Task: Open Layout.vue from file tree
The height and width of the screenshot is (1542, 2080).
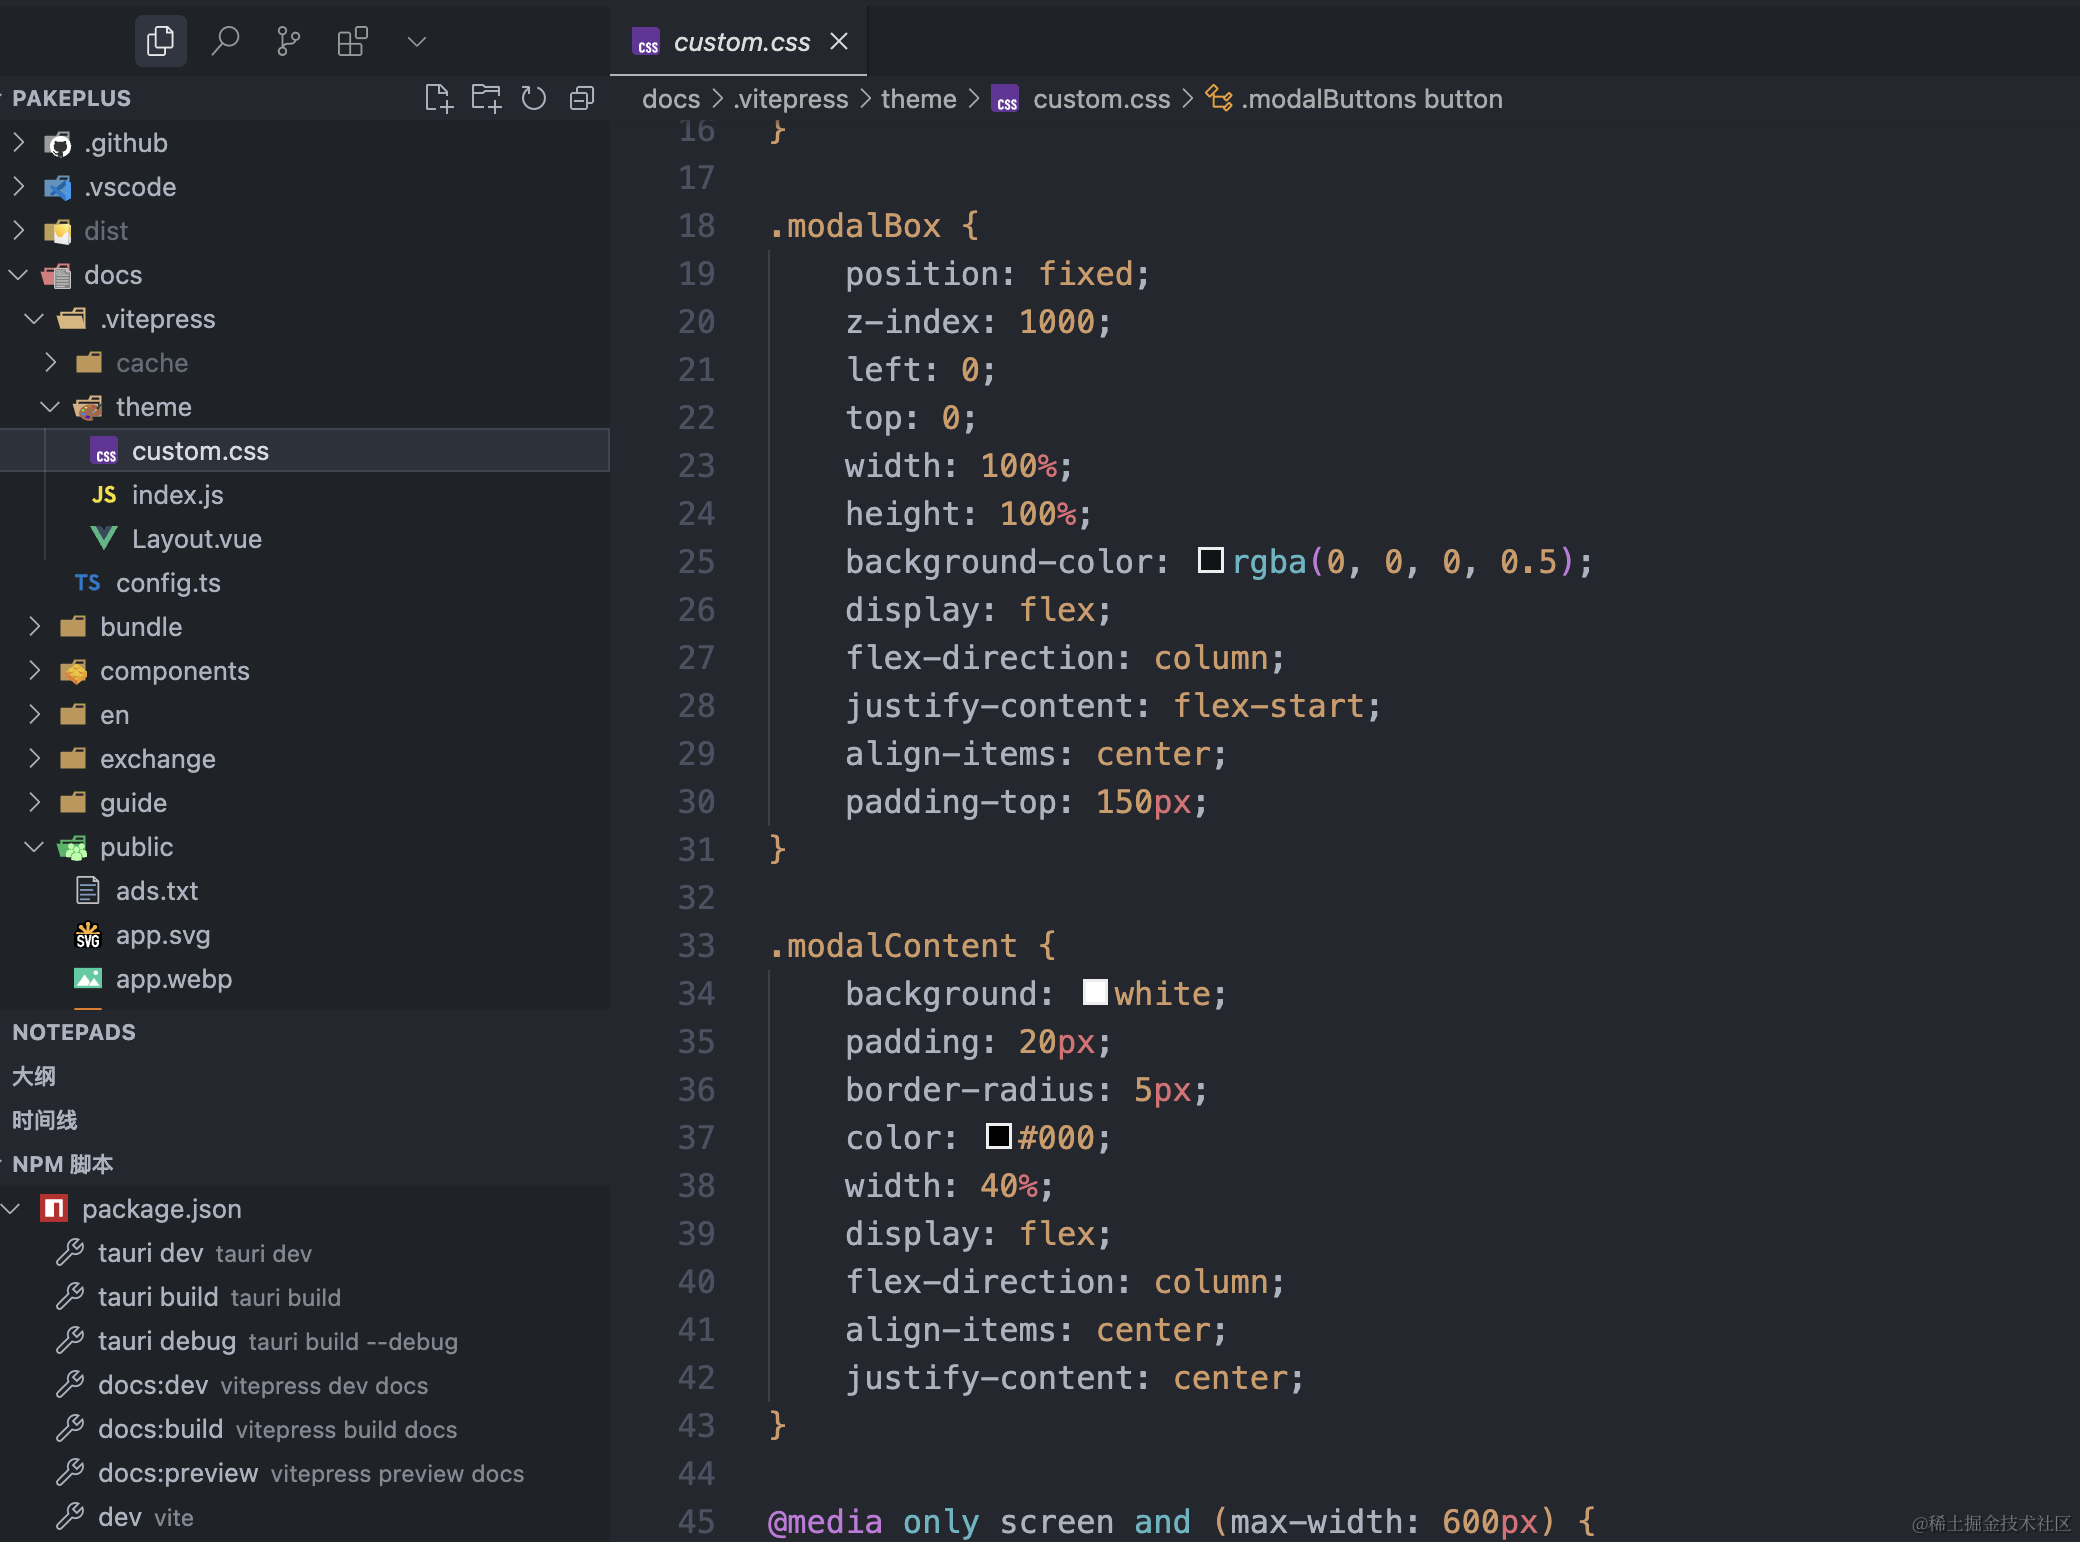Action: tap(196, 539)
